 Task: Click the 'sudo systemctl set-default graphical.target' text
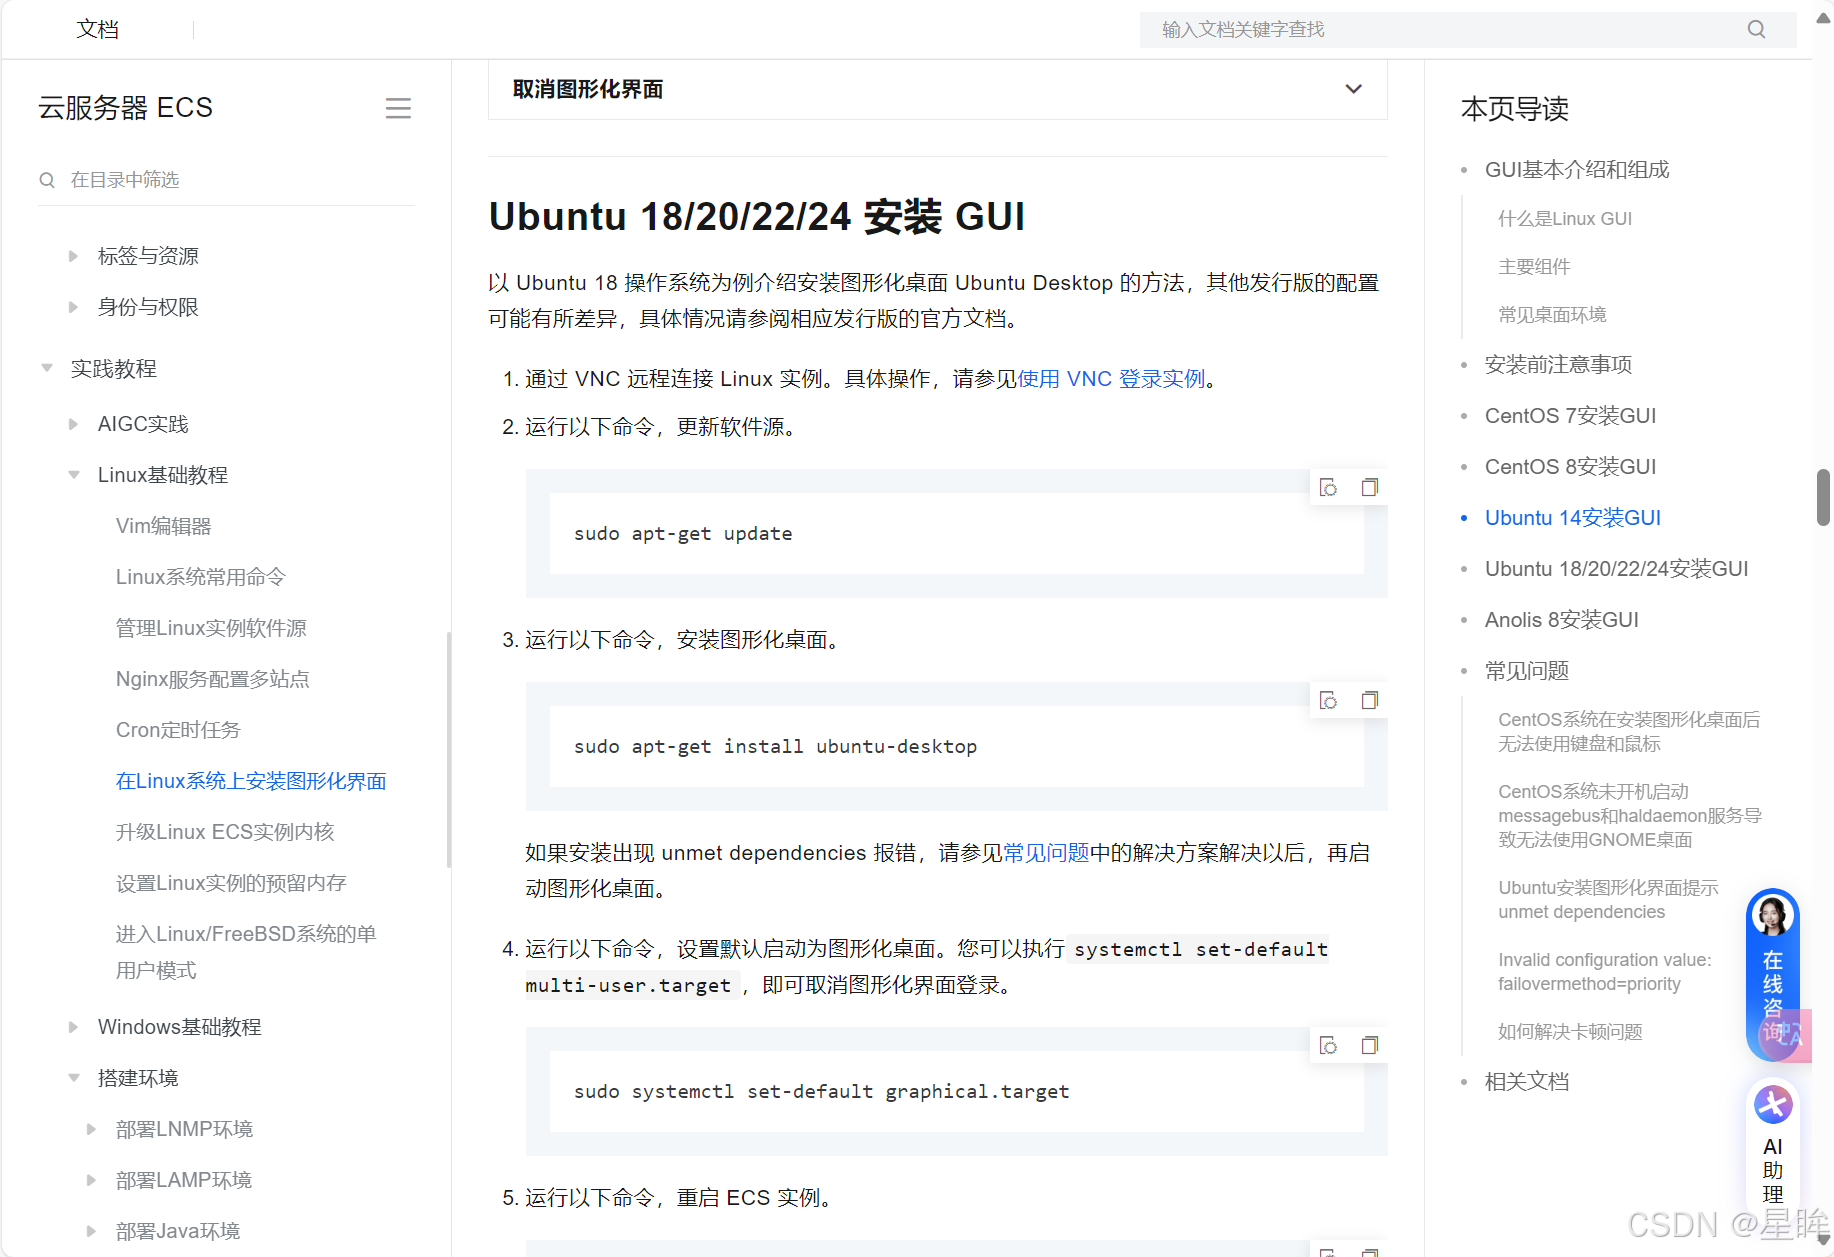tap(821, 1092)
